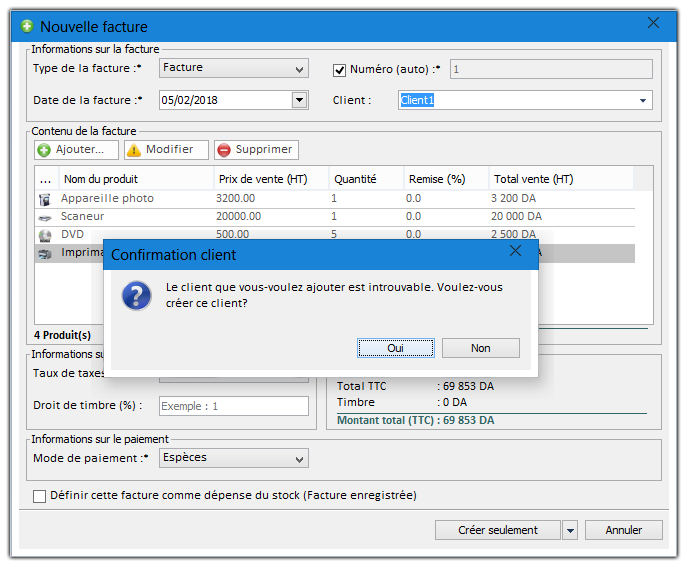Click the Droit de timbre input field
This screenshot has width=687, height=567.
click(x=233, y=406)
